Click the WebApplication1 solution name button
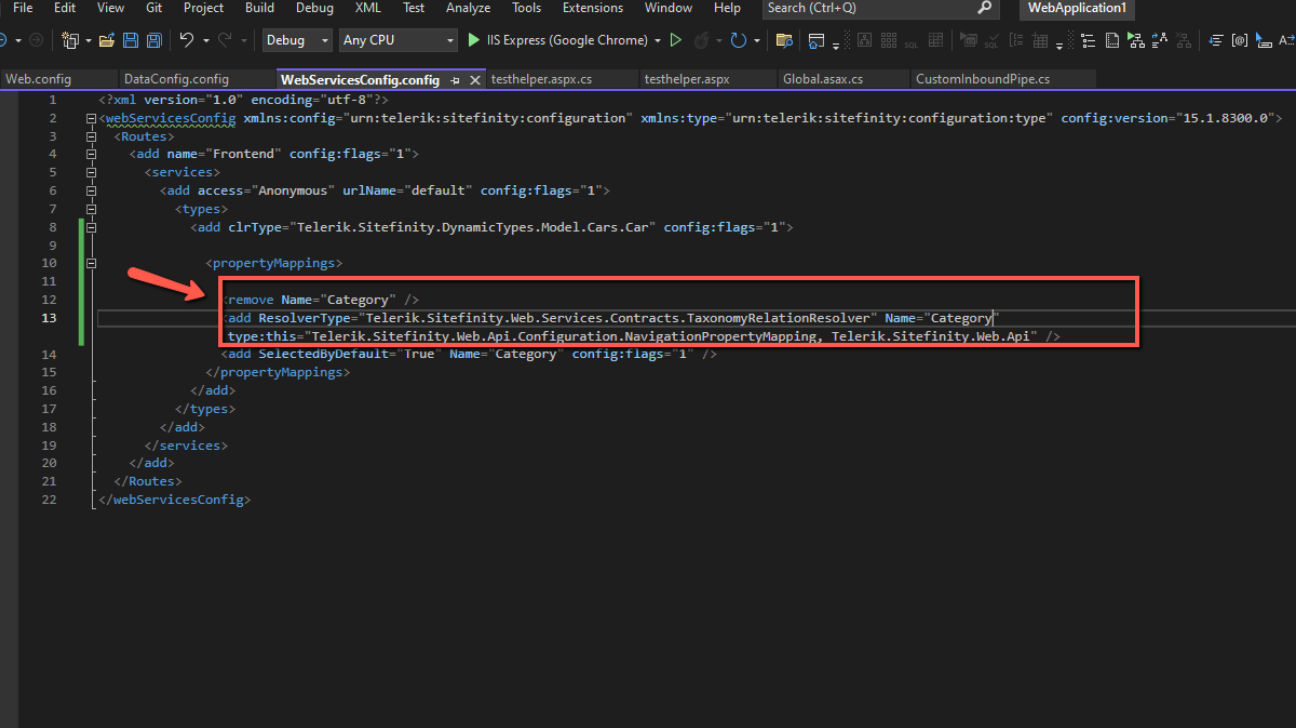1296x728 pixels. [x=1077, y=8]
